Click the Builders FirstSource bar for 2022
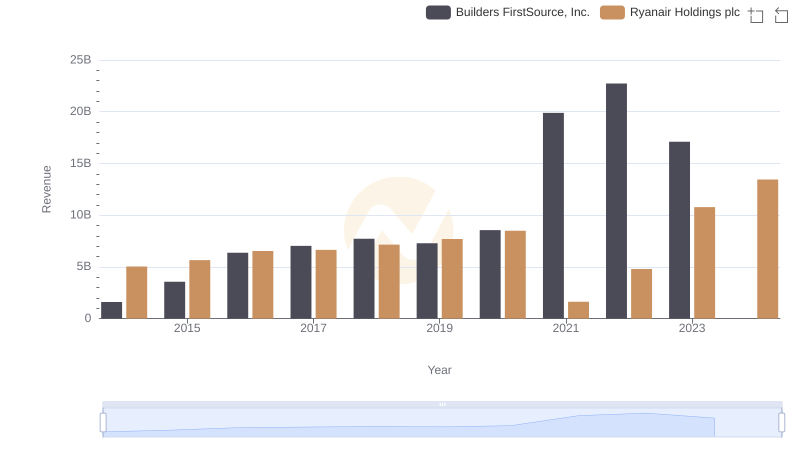 point(616,201)
